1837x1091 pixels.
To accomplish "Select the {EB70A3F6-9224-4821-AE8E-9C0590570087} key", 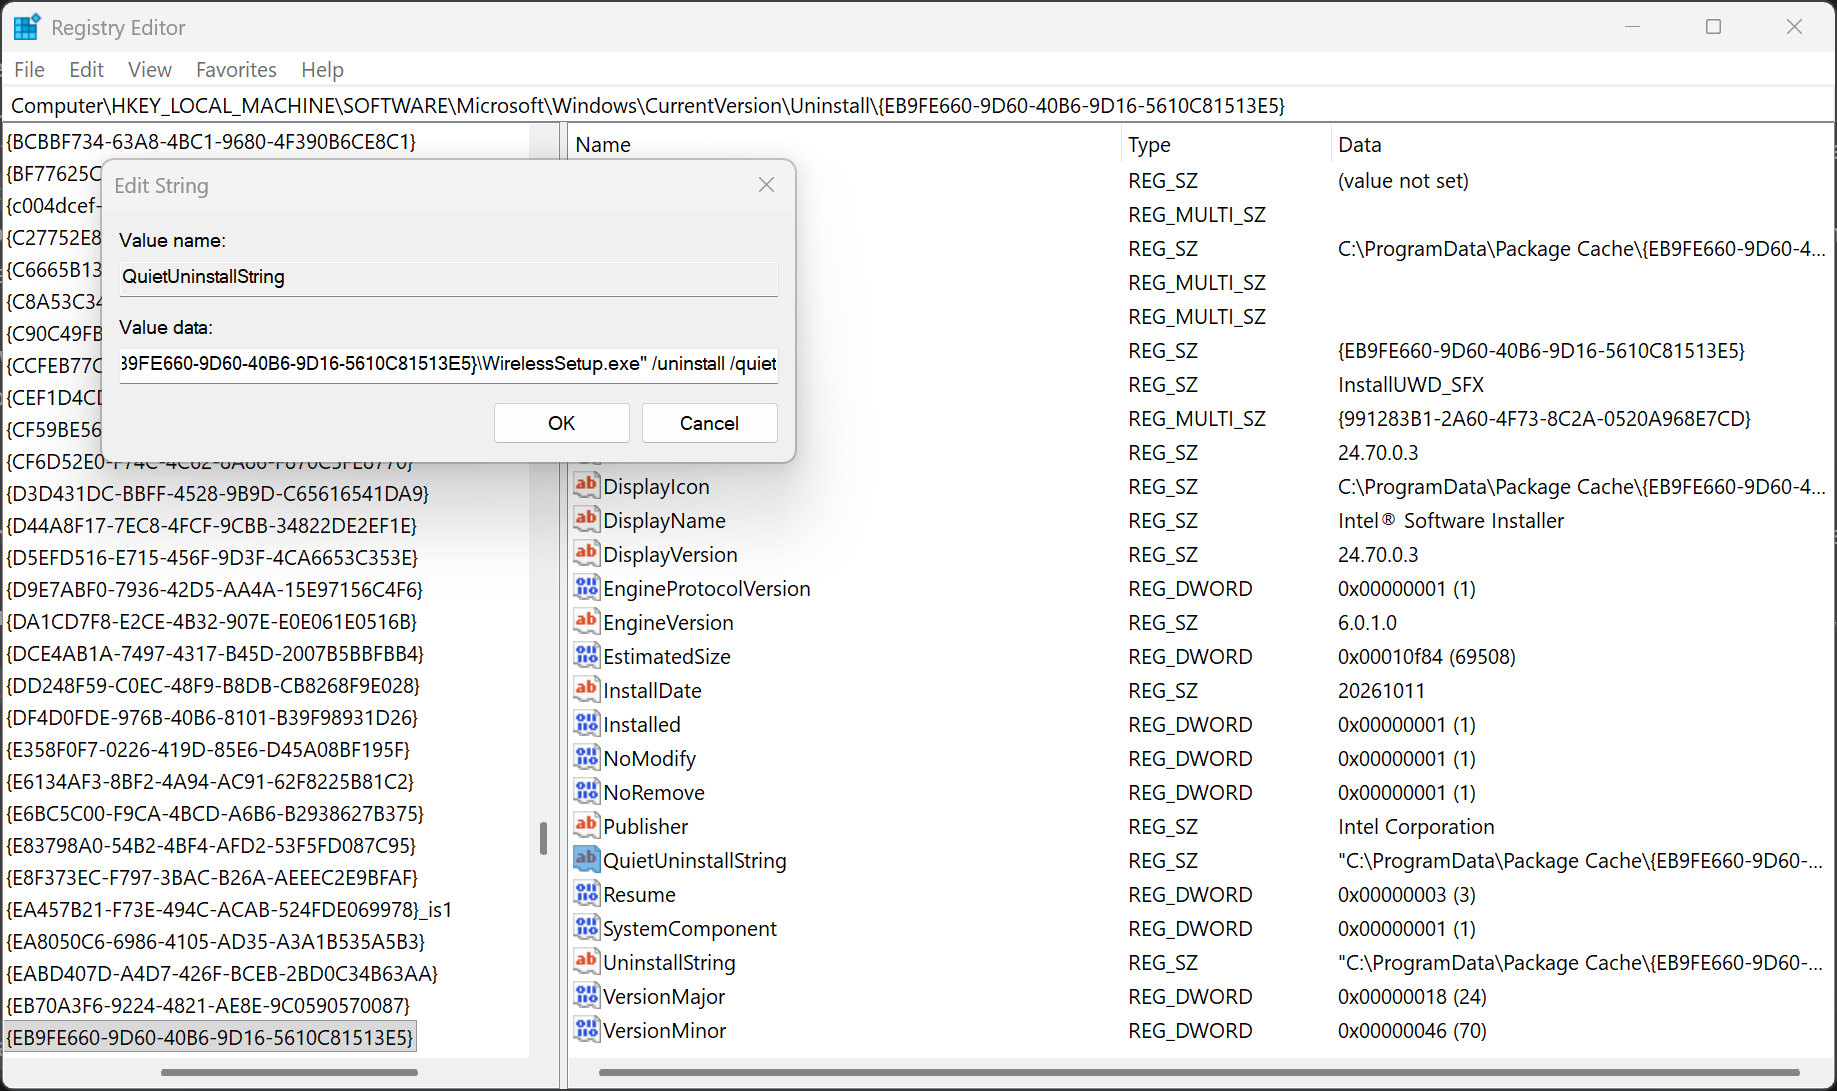I will [x=208, y=1005].
